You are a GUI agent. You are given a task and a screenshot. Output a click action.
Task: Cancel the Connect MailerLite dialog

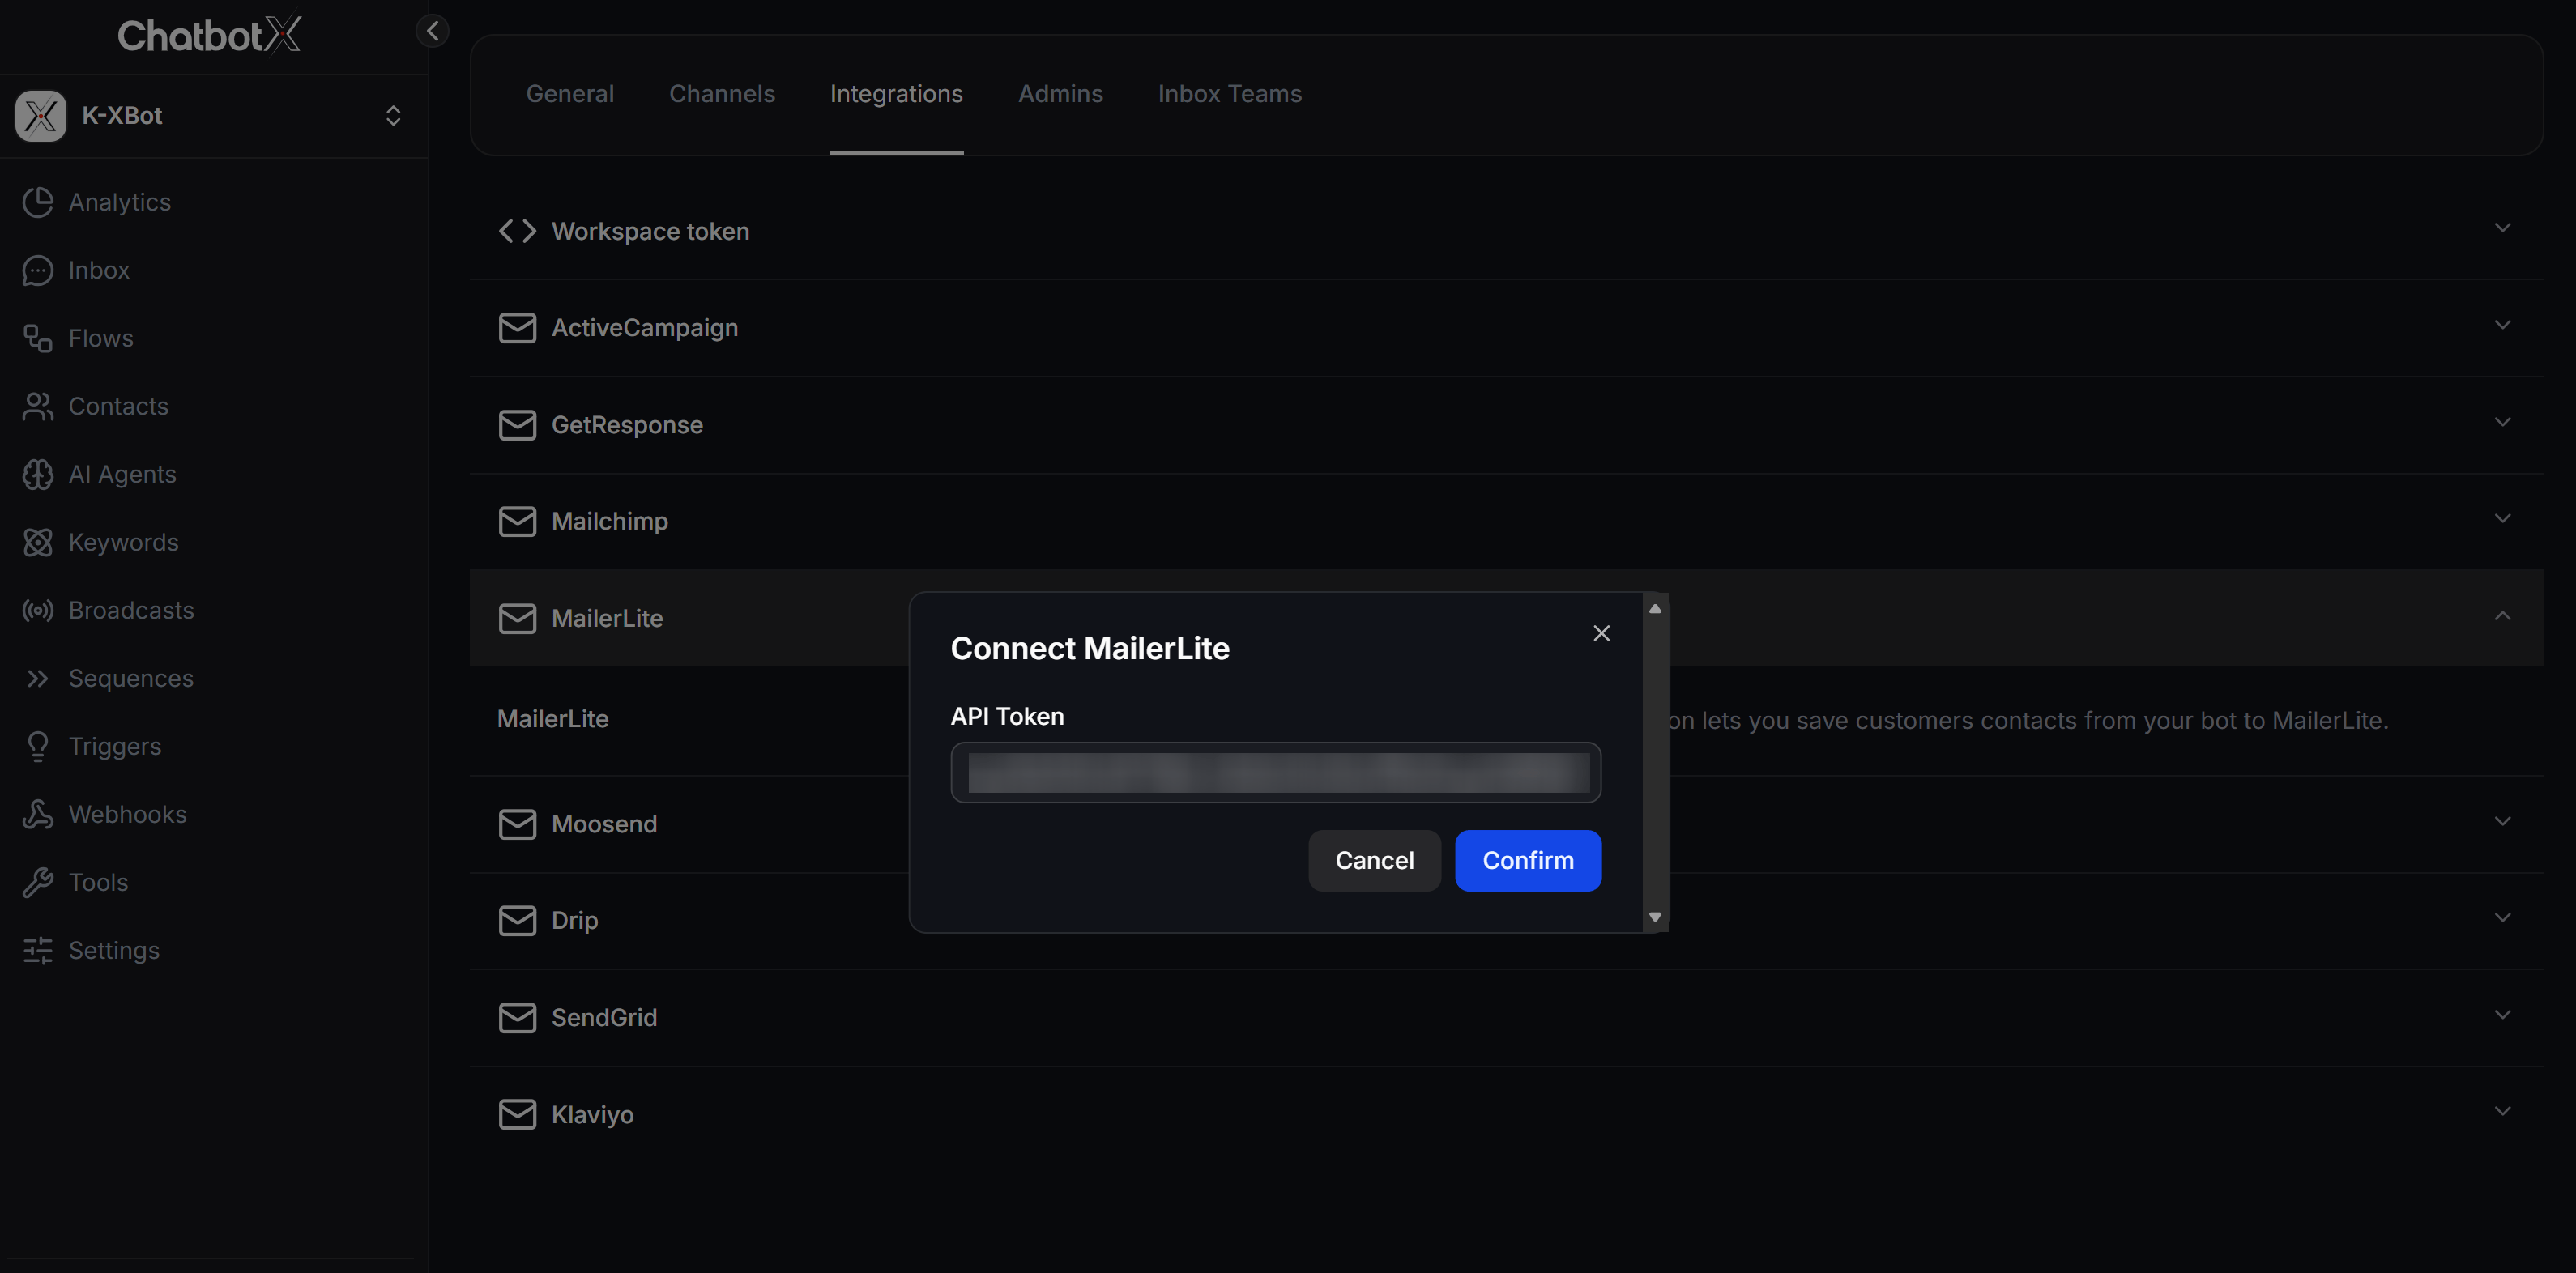coord(1374,860)
